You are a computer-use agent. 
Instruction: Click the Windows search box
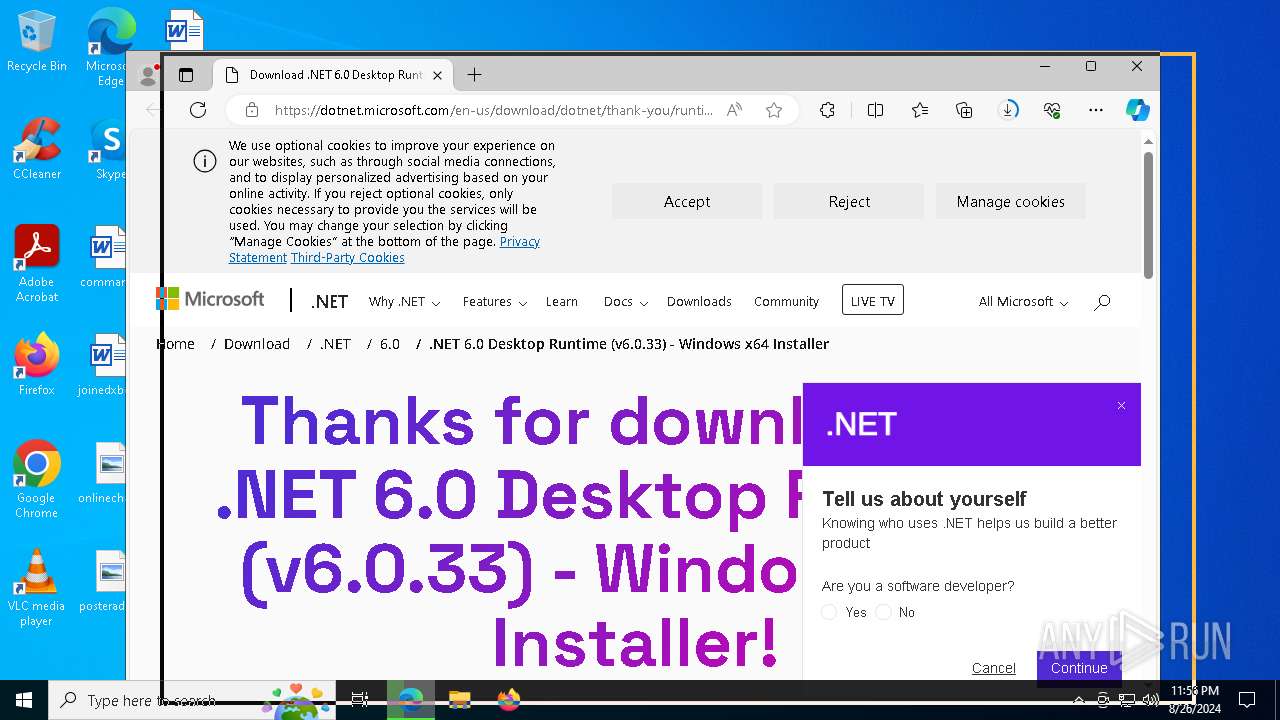pos(190,700)
